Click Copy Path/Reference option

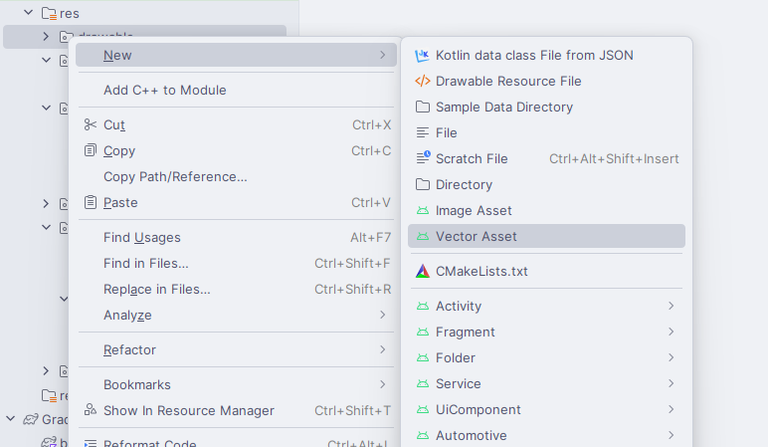click(x=175, y=177)
